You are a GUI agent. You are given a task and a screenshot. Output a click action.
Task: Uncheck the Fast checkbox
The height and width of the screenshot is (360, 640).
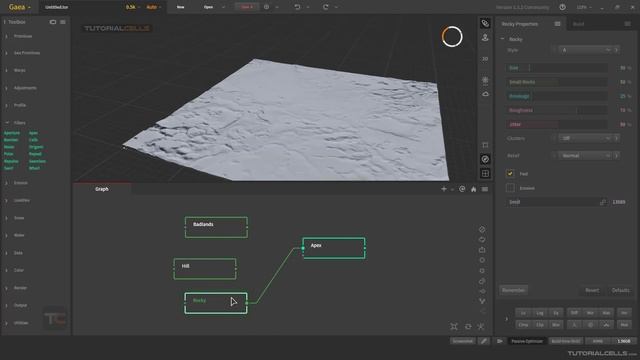tap(510, 173)
